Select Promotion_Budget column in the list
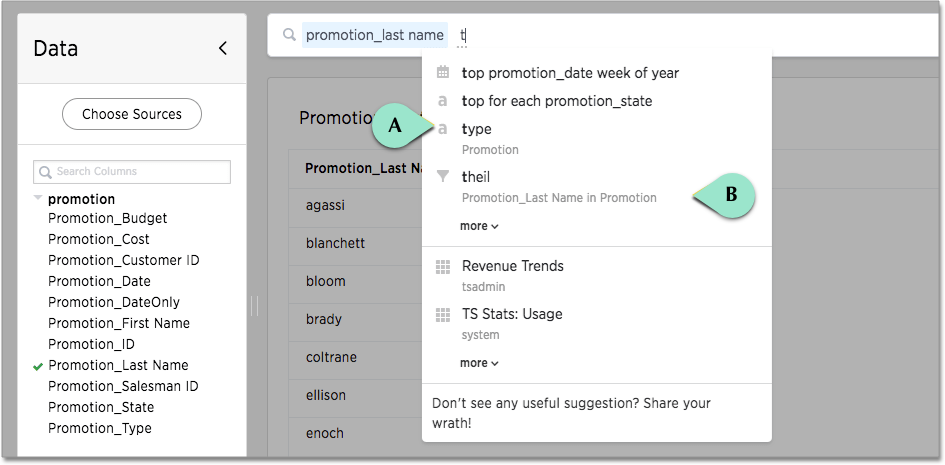The height and width of the screenshot is (465, 945). pyautogui.click(x=107, y=218)
